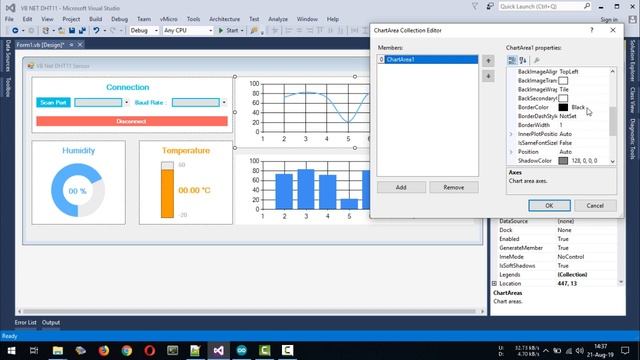
Task: Click Sign in link at top right
Action: (609, 20)
